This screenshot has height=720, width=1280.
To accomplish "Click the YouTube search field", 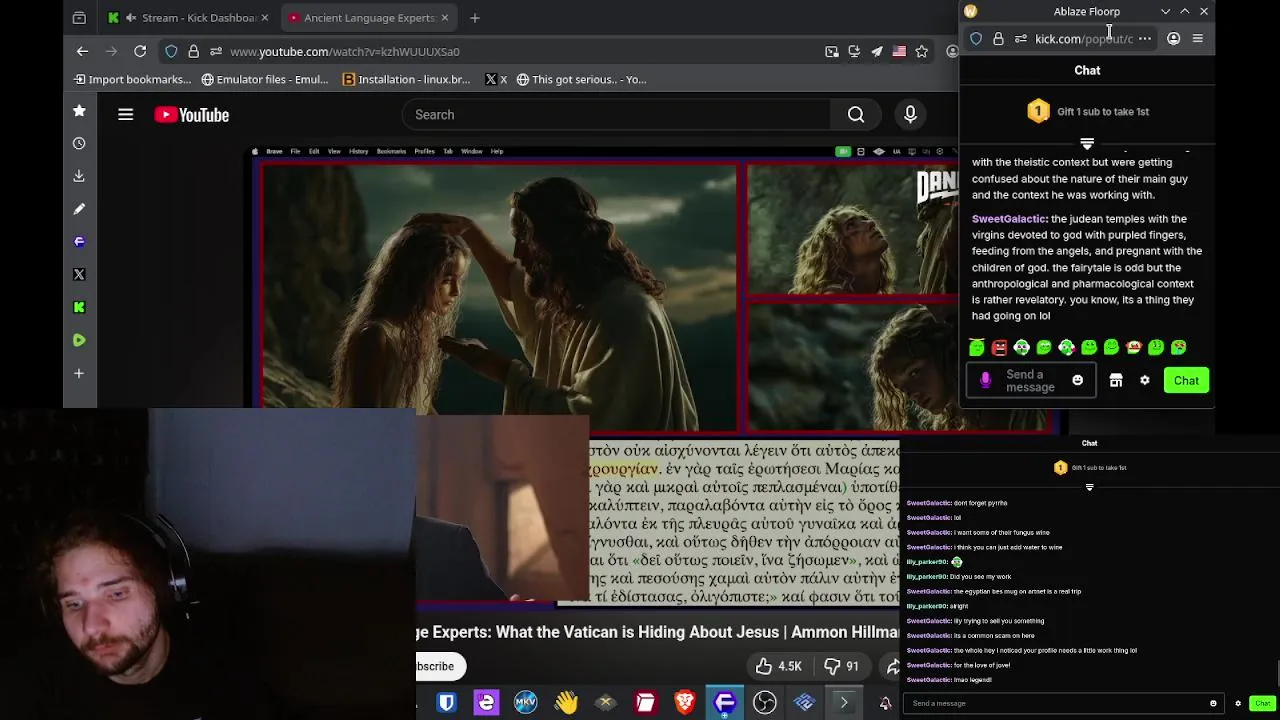I will (x=617, y=115).
